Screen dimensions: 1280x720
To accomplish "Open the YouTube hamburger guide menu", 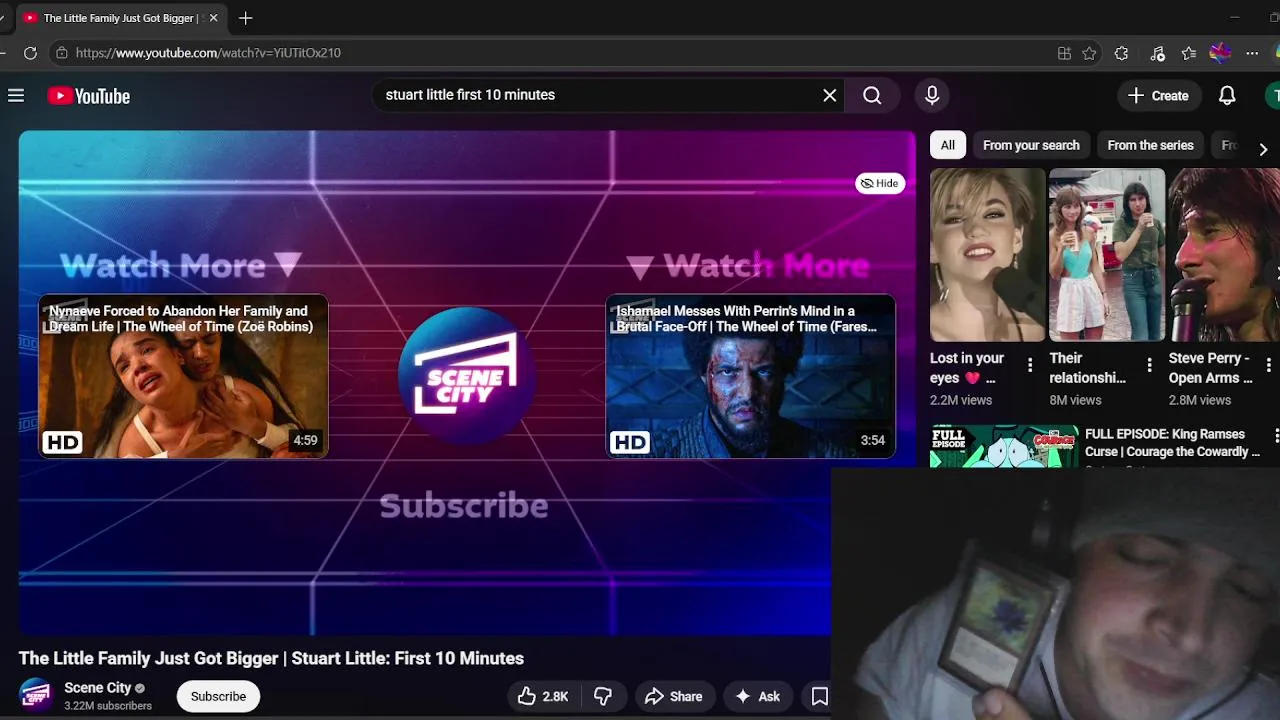I will (16, 96).
